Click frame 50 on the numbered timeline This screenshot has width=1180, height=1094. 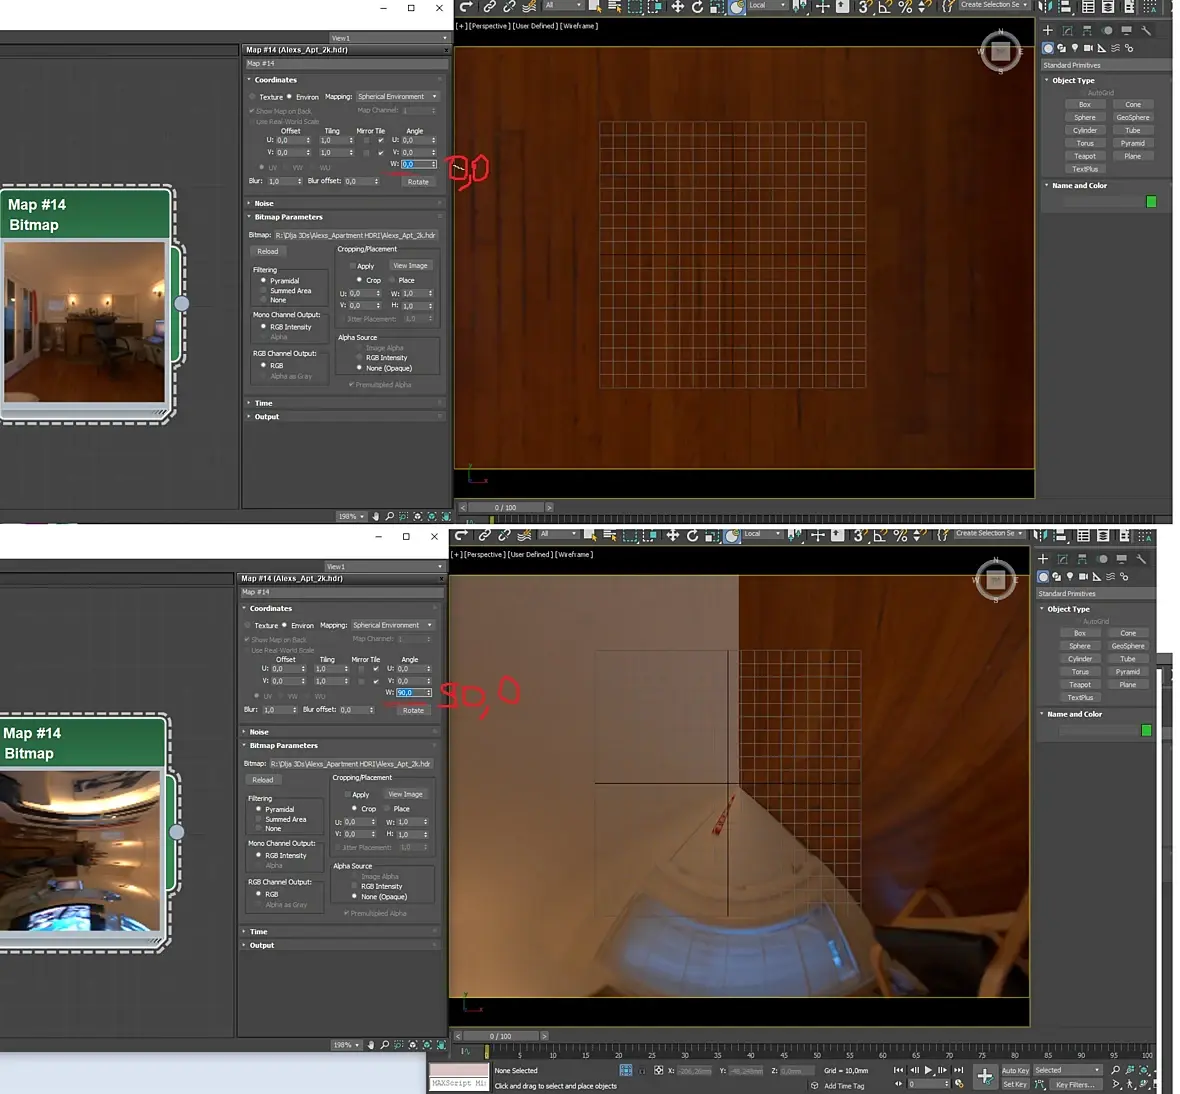[817, 1055]
